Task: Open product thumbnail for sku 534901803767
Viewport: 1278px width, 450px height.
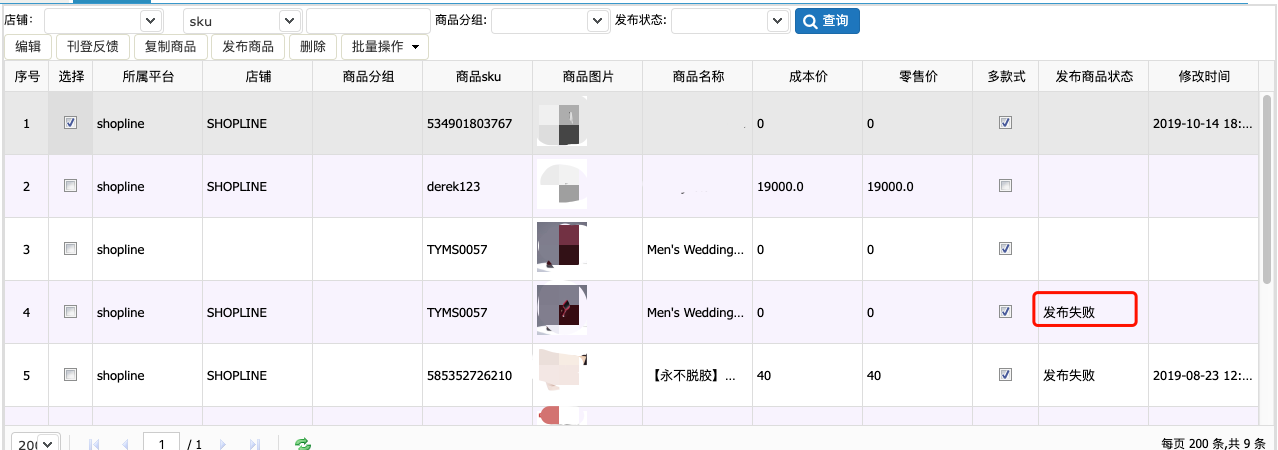Action: (x=559, y=123)
